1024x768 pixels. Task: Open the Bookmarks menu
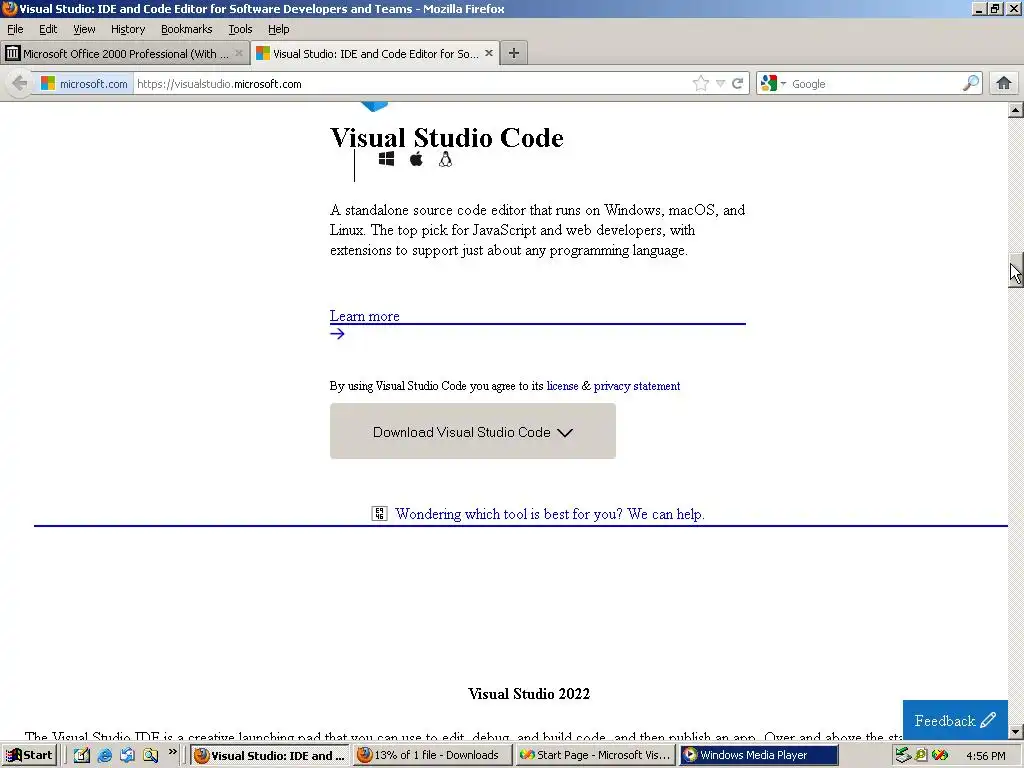[x=187, y=29]
